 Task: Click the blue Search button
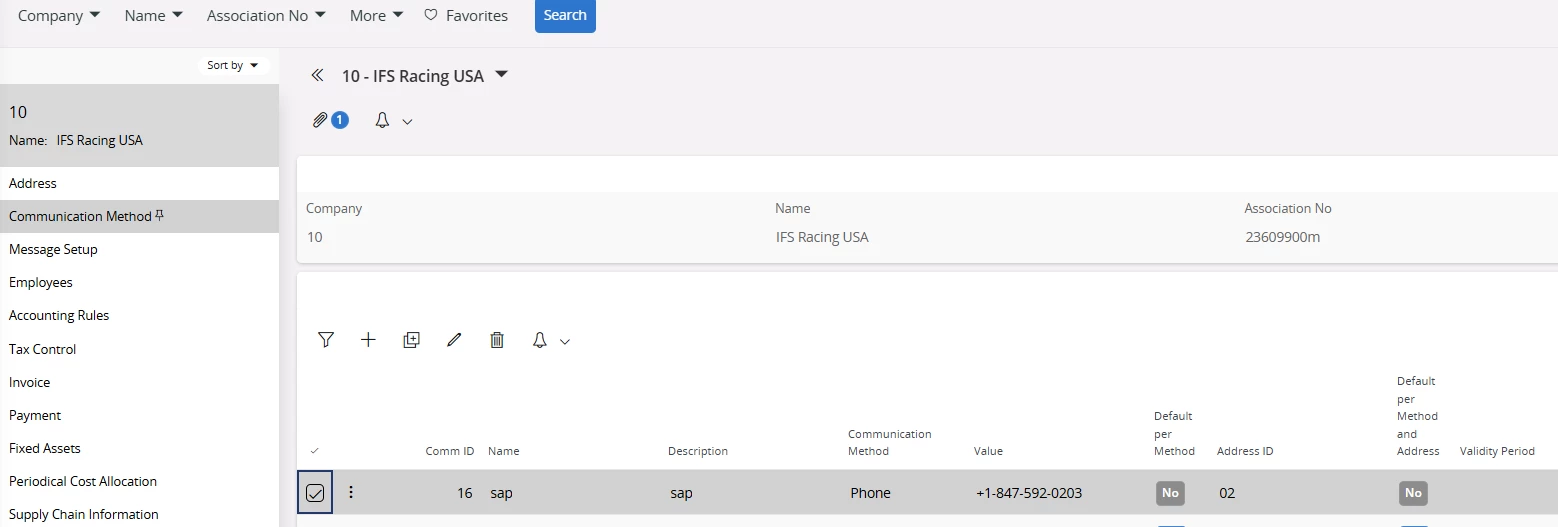coord(565,16)
